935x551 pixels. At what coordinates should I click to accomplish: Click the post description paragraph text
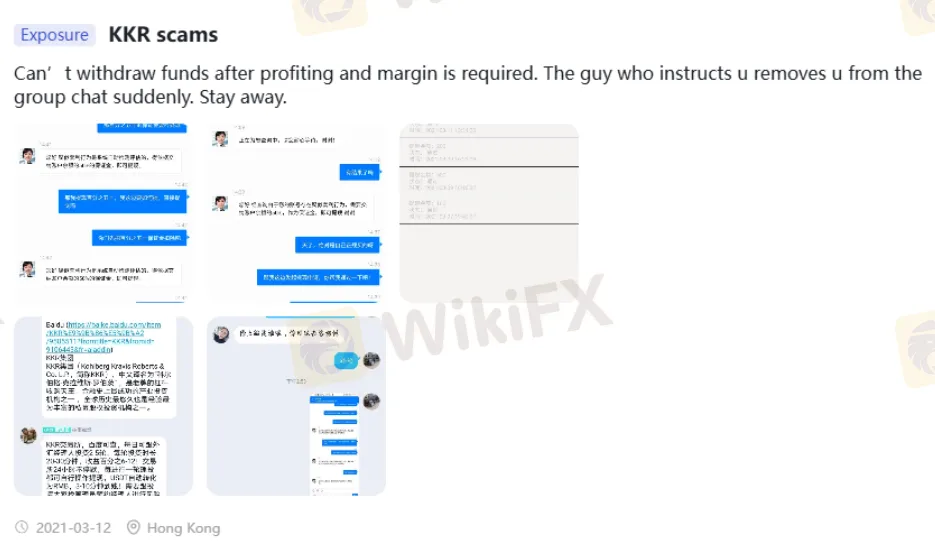pos(468,85)
